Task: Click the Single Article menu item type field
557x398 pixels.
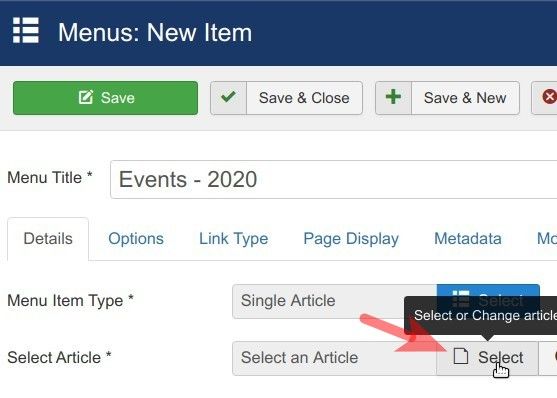Action: 334,301
